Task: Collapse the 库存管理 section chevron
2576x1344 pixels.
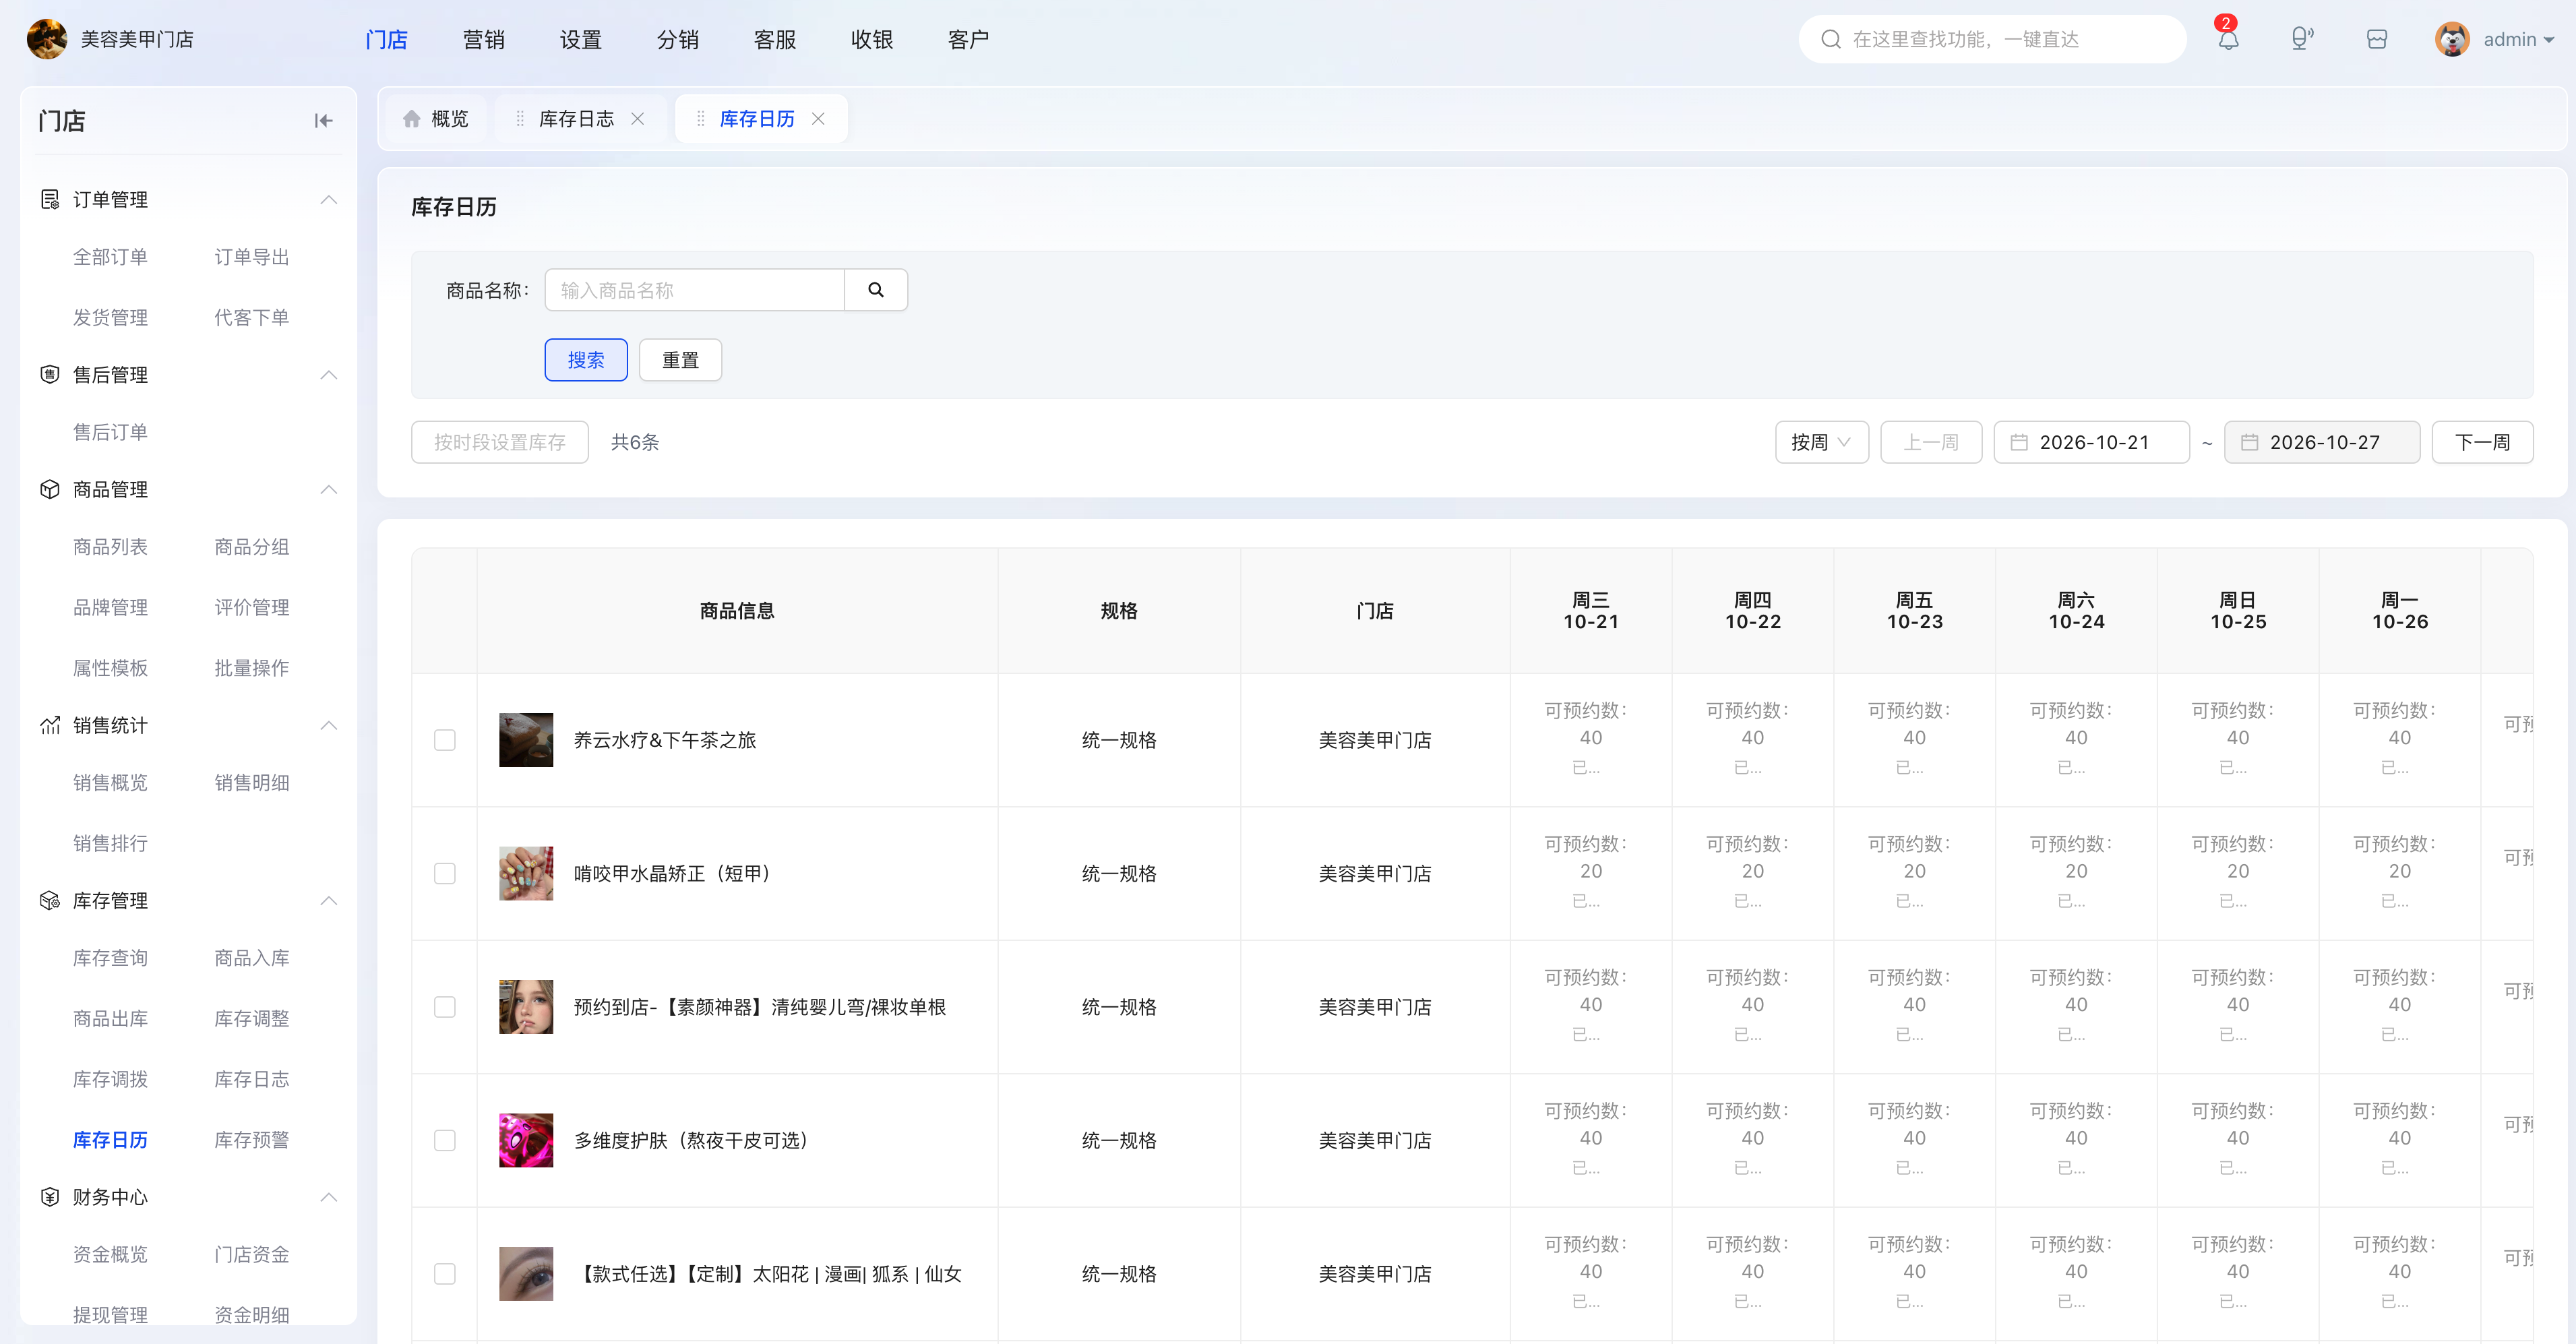Action: coord(328,900)
